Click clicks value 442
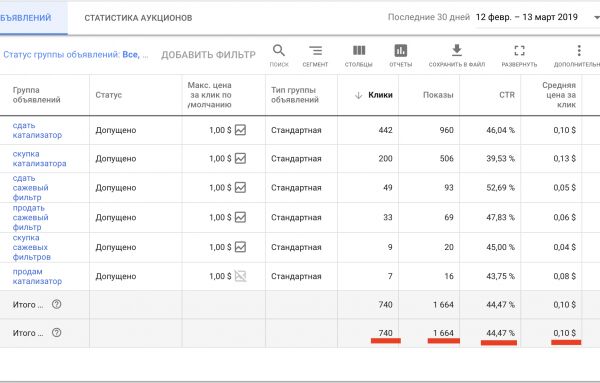 (x=385, y=130)
